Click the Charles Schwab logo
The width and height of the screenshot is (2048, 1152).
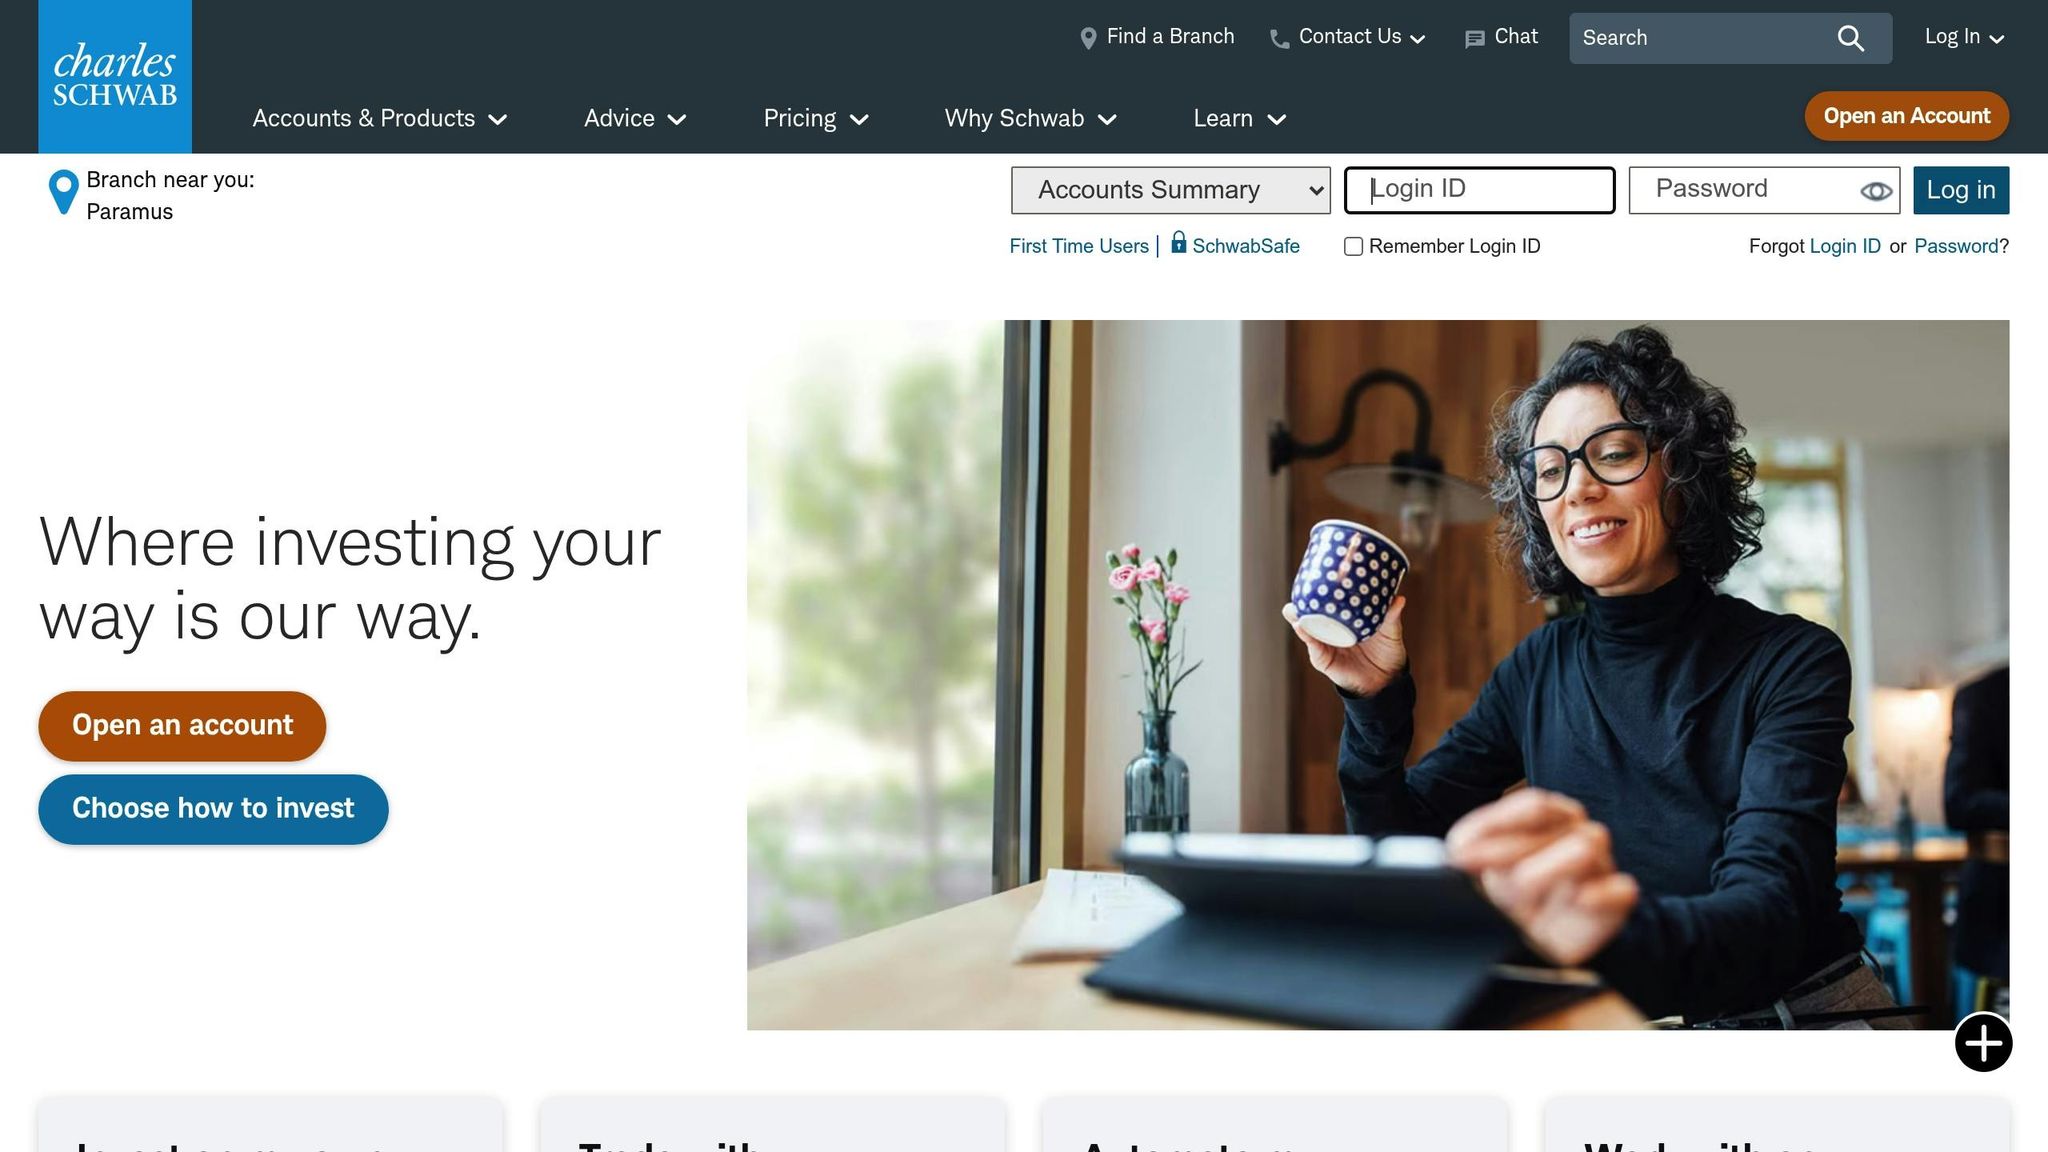(x=115, y=76)
